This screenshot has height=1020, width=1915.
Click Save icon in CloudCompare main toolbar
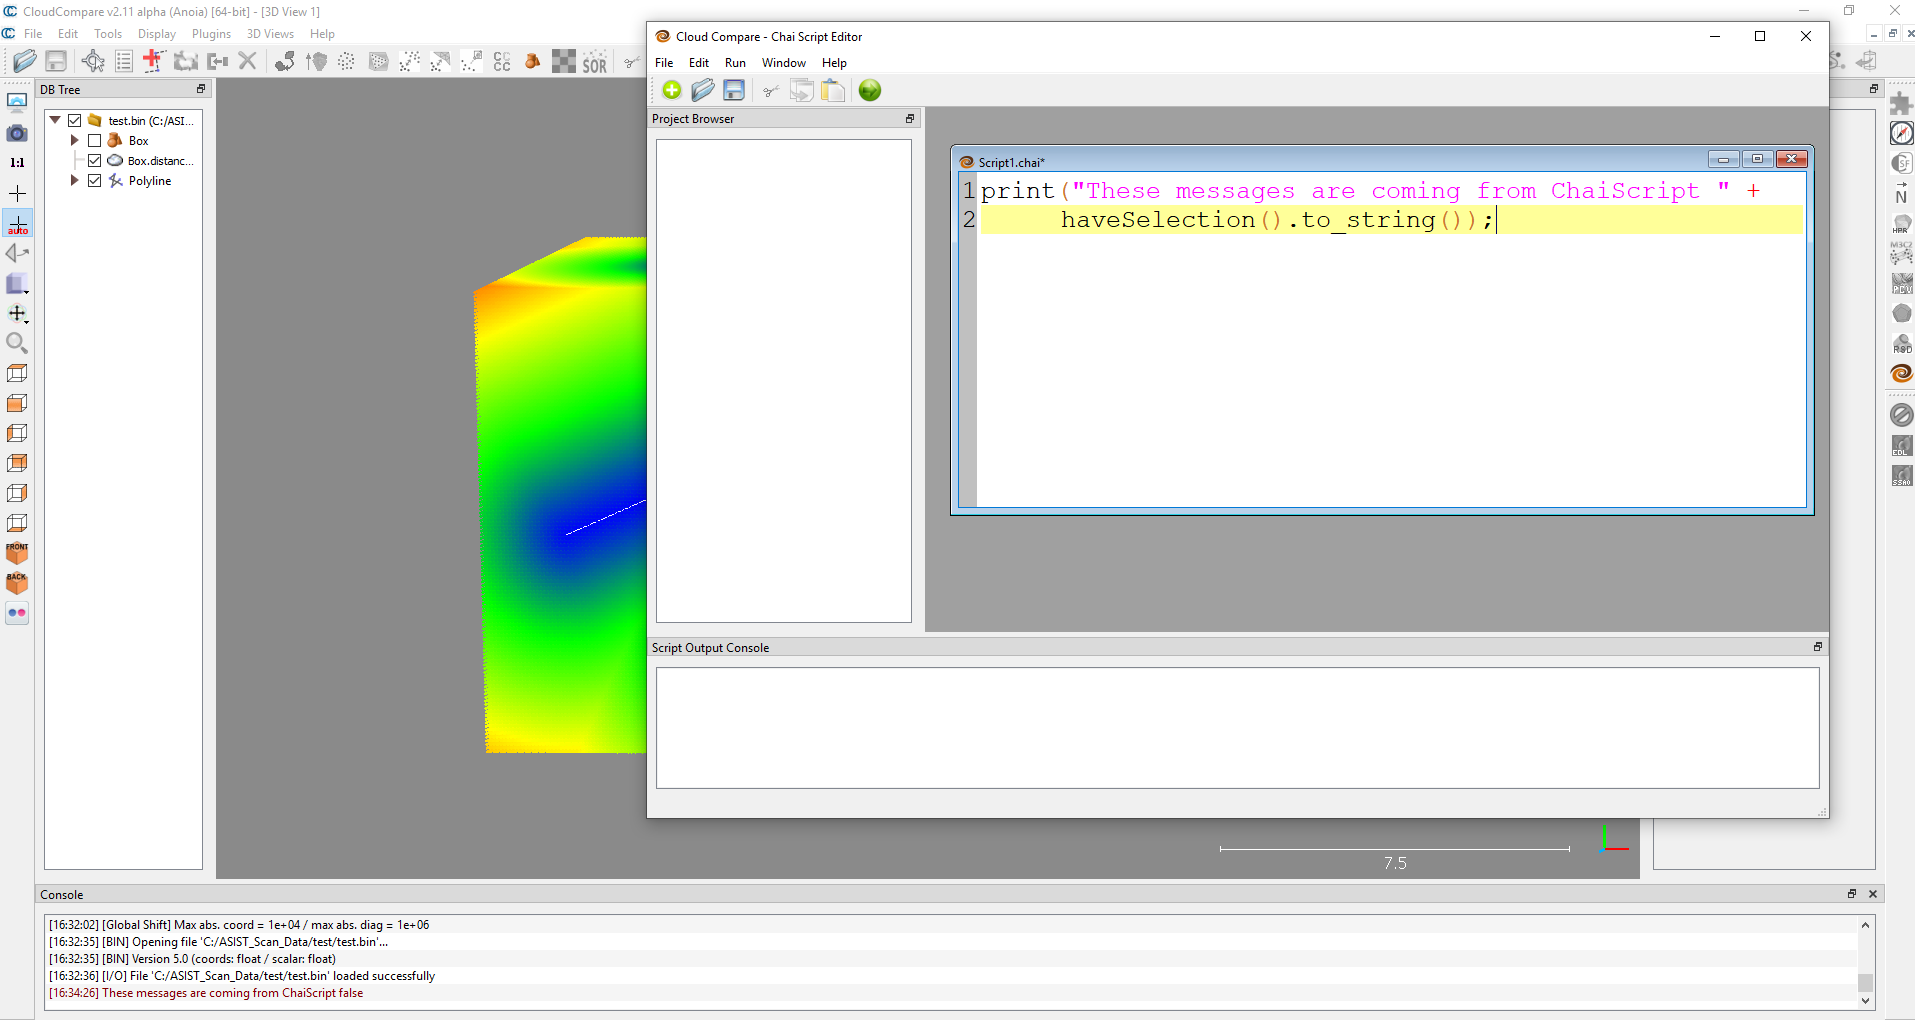click(x=56, y=61)
